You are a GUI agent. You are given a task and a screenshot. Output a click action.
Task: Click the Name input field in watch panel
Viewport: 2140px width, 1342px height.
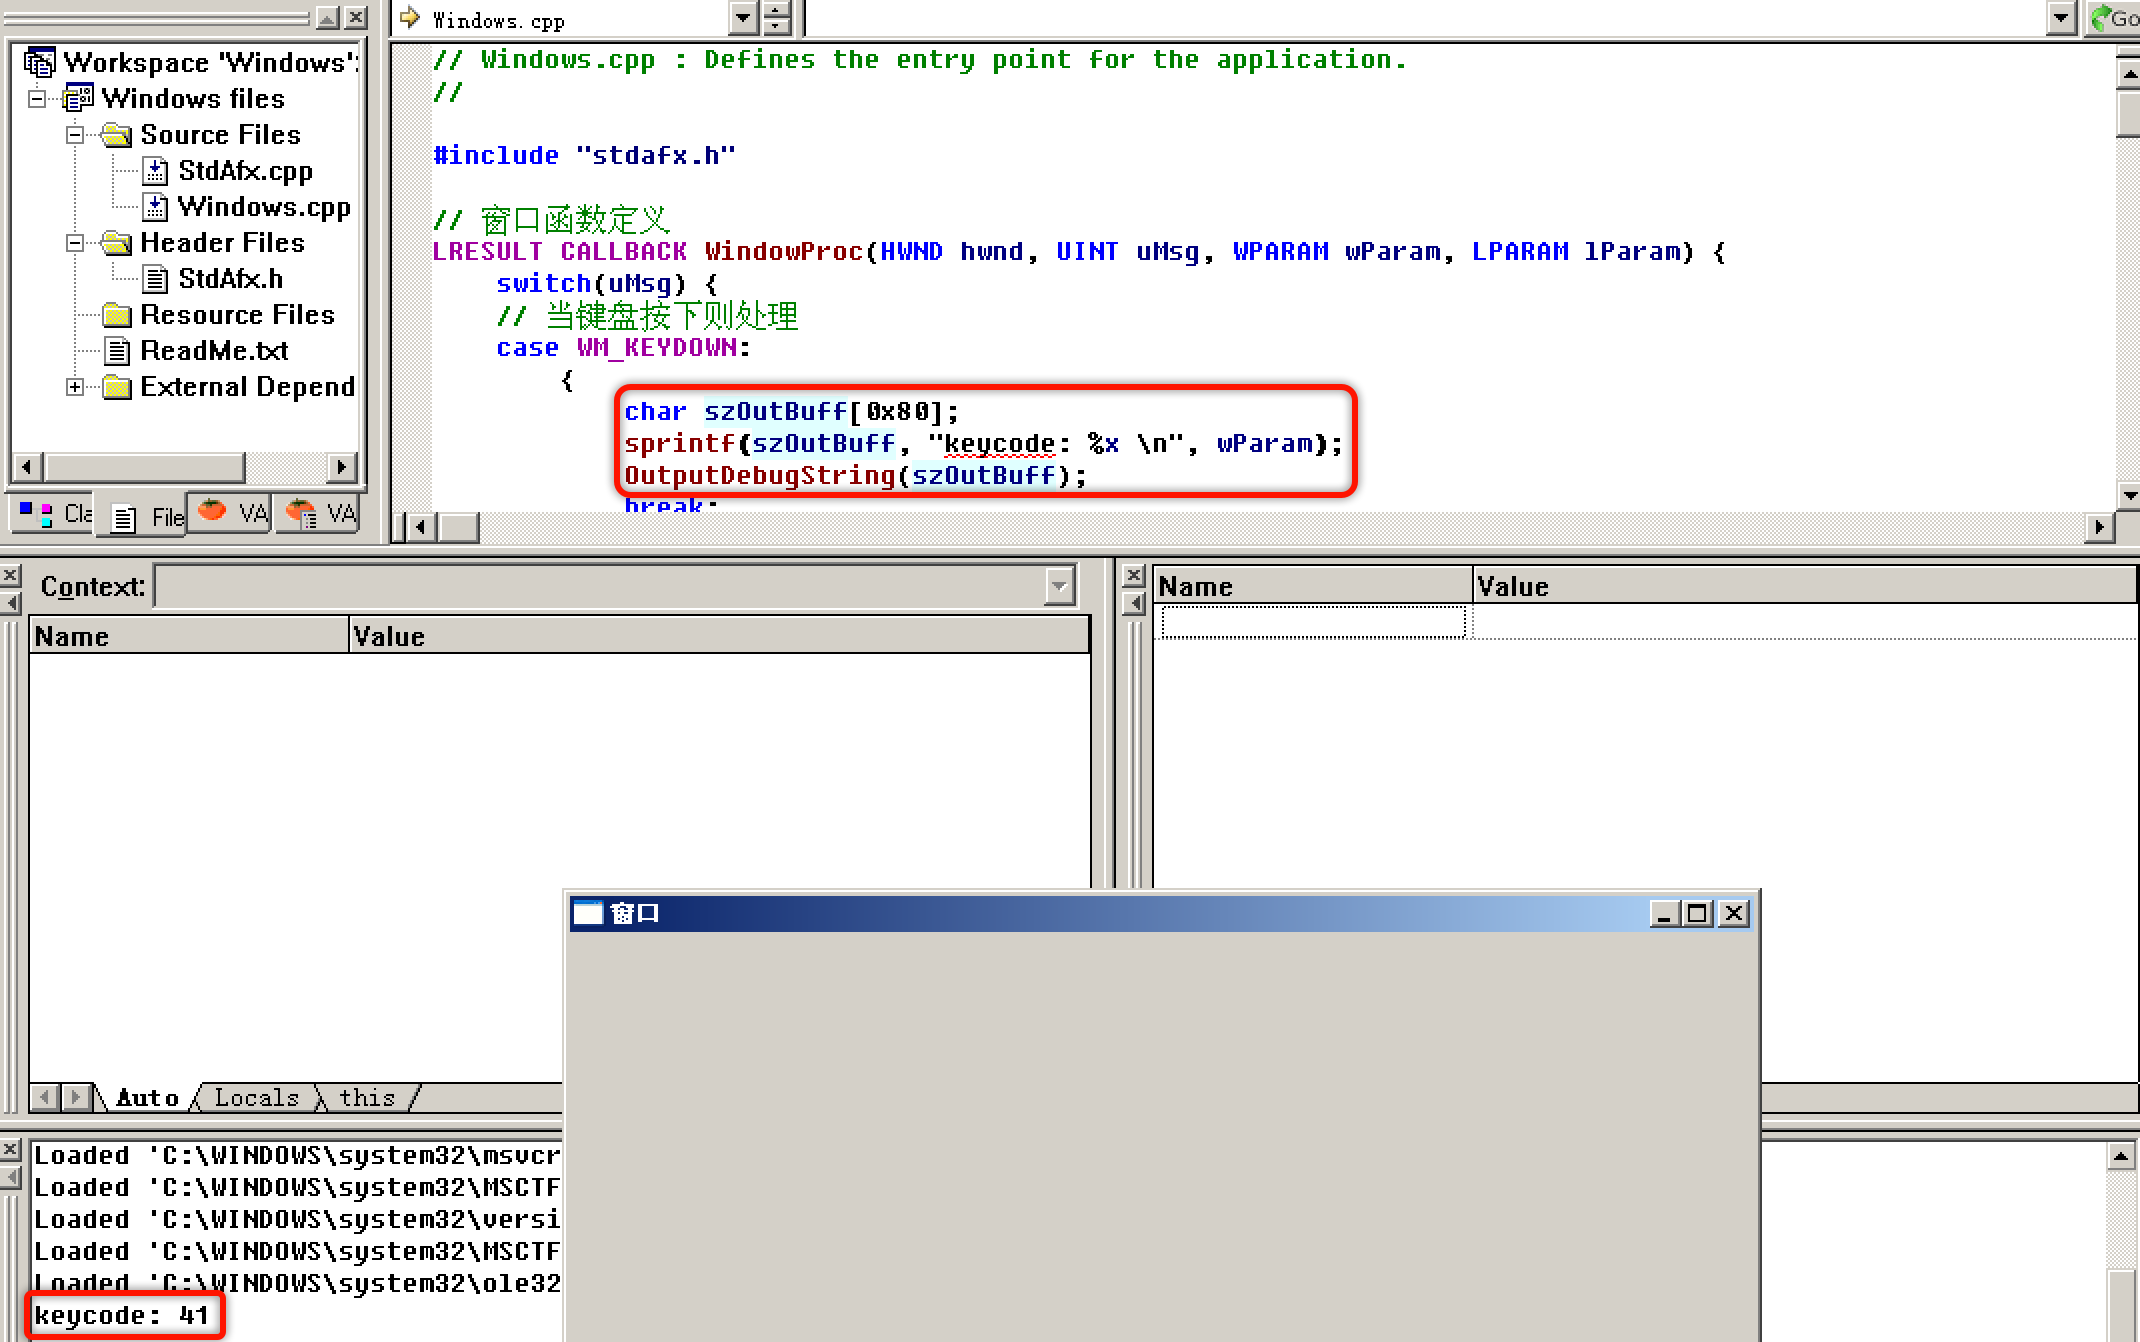tap(1311, 622)
